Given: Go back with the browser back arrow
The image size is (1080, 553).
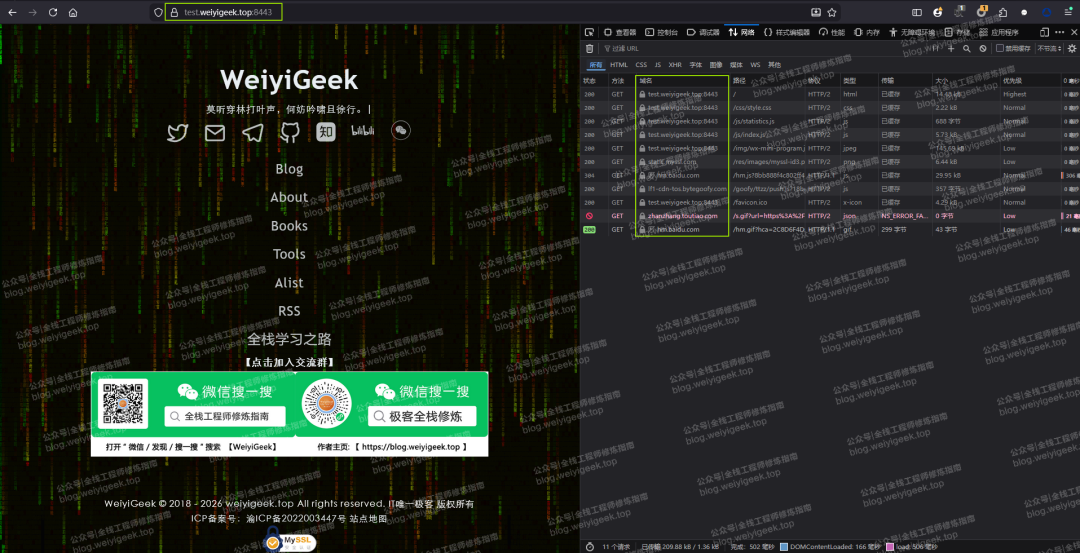Looking at the screenshot, I should click(x=12, y=12).
